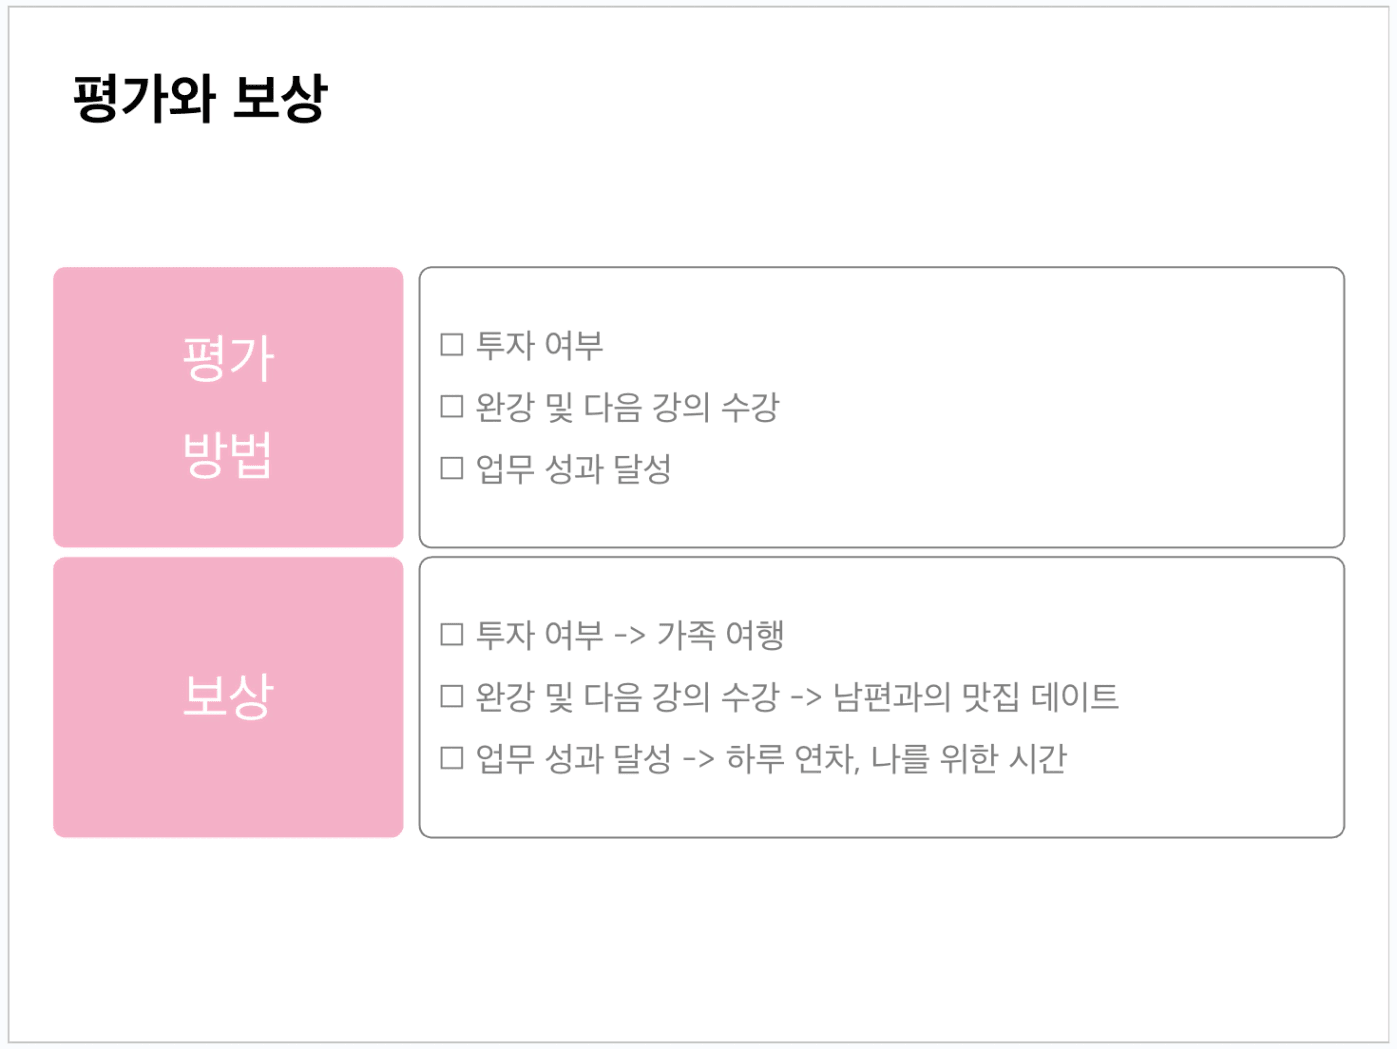
Task: Click the 가족 여행 text
Action: 720,635
